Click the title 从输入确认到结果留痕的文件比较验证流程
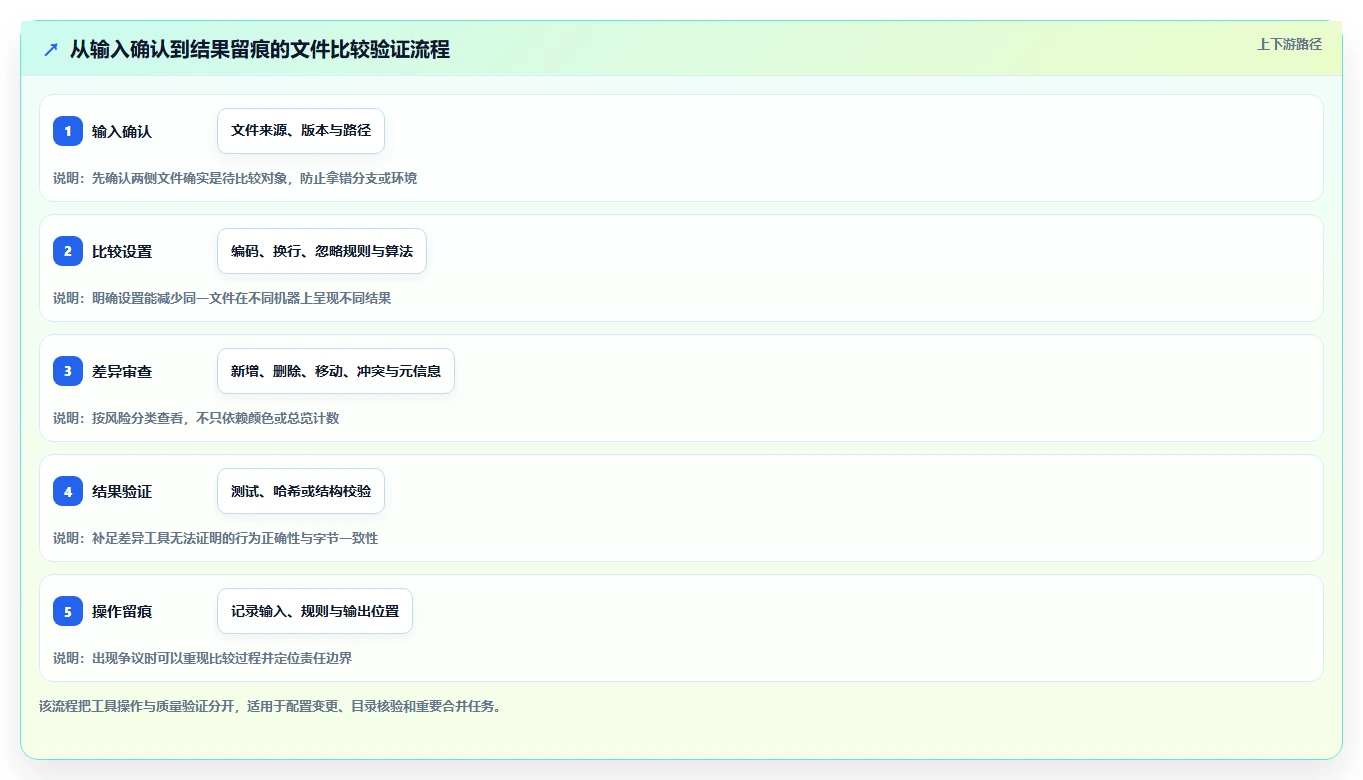The image size is (1363, 780). pyautogui.click(x=260, y=49)
